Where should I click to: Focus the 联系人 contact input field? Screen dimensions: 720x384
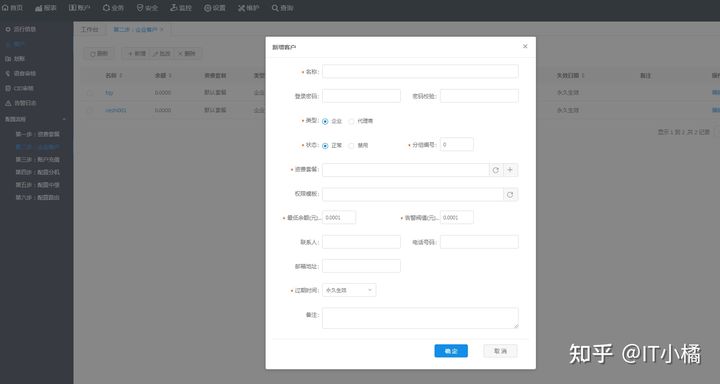click(x=361, y=242)
